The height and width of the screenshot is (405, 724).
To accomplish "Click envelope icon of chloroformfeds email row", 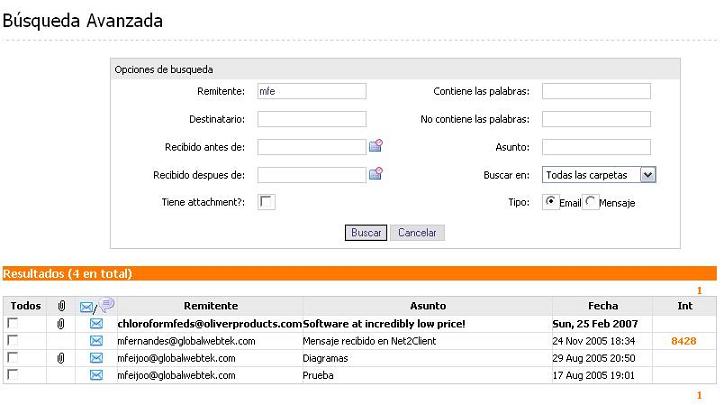I will pos(96,324).
